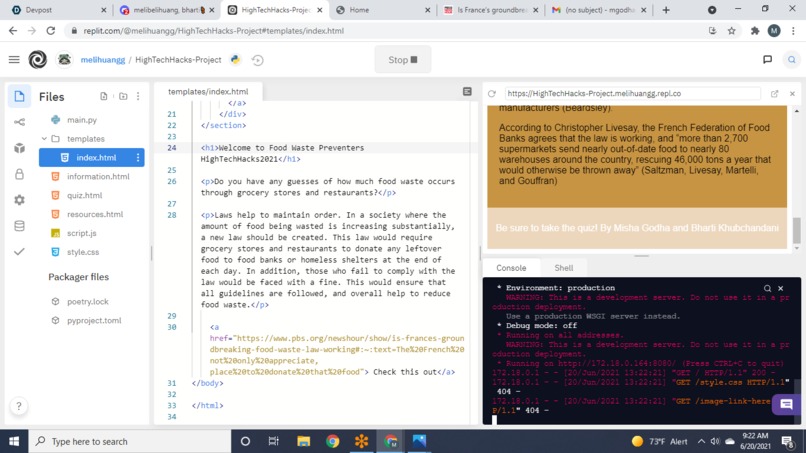Open the Database sidebar icon
The width and height of the screenshot is (806, 453).
tap(20, 226)
